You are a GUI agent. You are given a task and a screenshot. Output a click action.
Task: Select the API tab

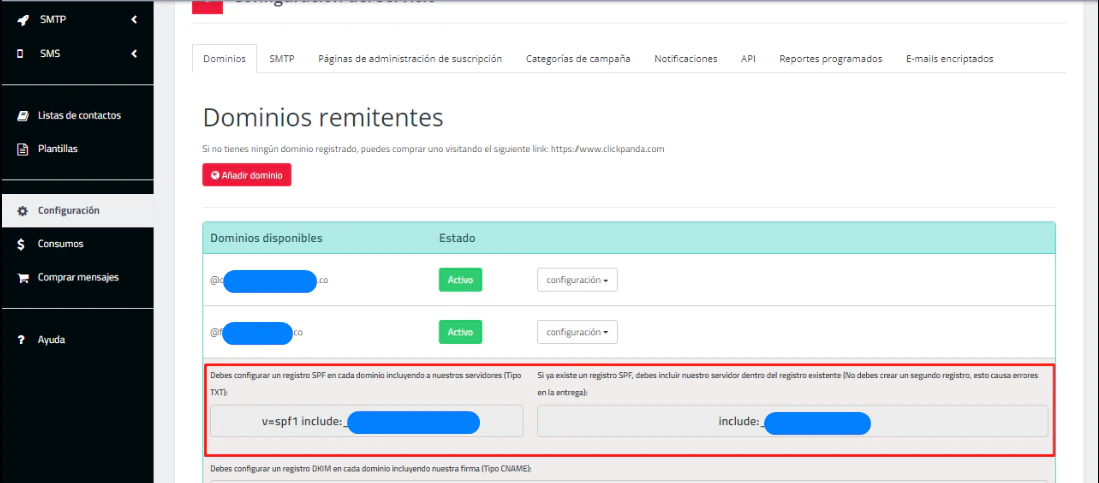pyautogui.click(x=748, y=59)
